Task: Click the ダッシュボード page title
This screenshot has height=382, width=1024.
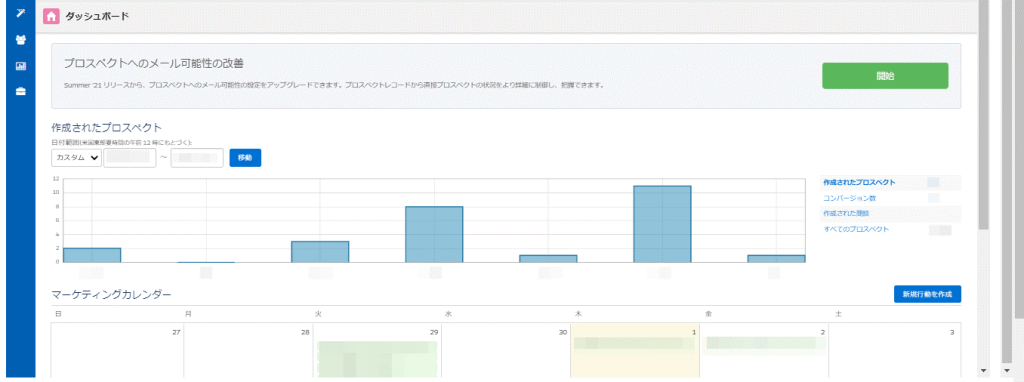Action: (97, 16)
